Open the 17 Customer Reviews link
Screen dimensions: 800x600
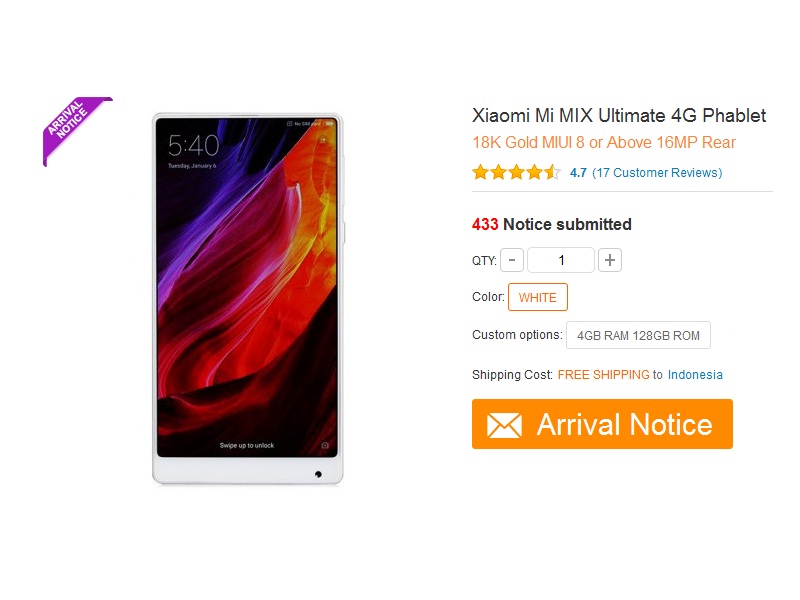click(657, 173)
